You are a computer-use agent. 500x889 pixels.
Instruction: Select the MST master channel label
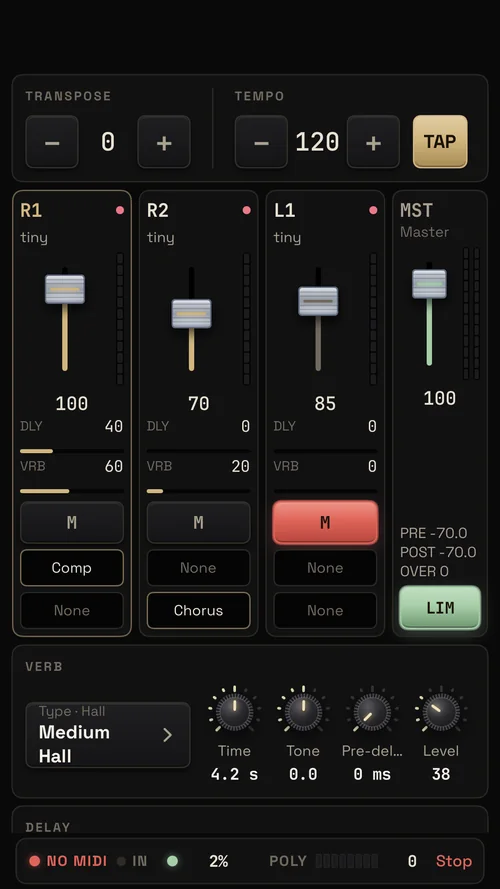coord(417,211)
